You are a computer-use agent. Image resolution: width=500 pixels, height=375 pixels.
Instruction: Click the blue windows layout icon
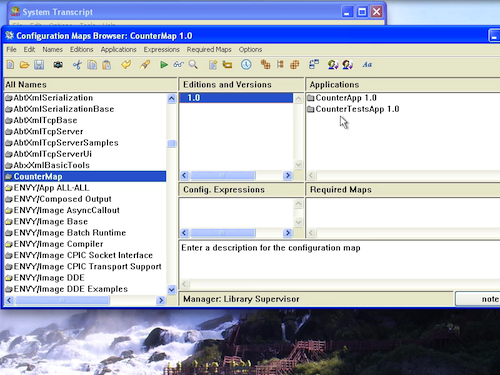[x=314, y=64]
